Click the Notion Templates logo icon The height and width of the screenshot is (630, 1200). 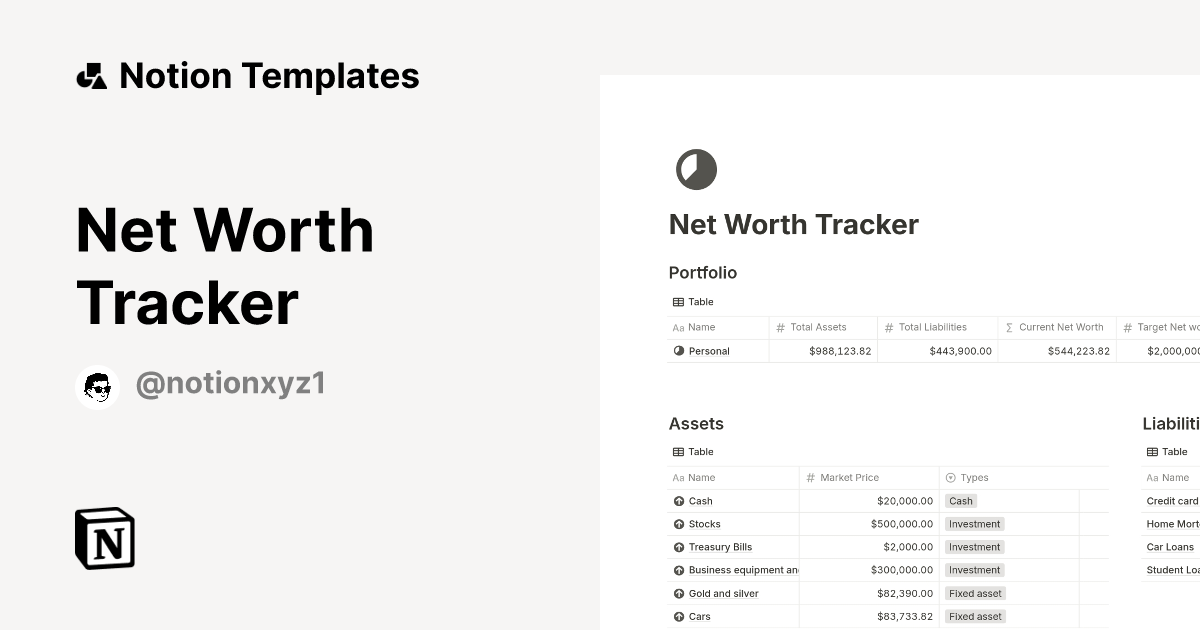click(92, 75)
